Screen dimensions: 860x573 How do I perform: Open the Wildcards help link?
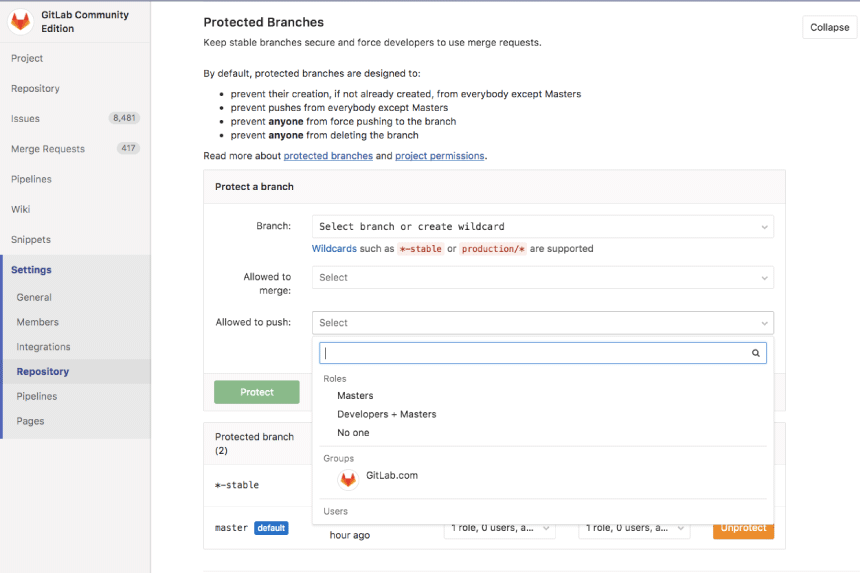(334, 248)
